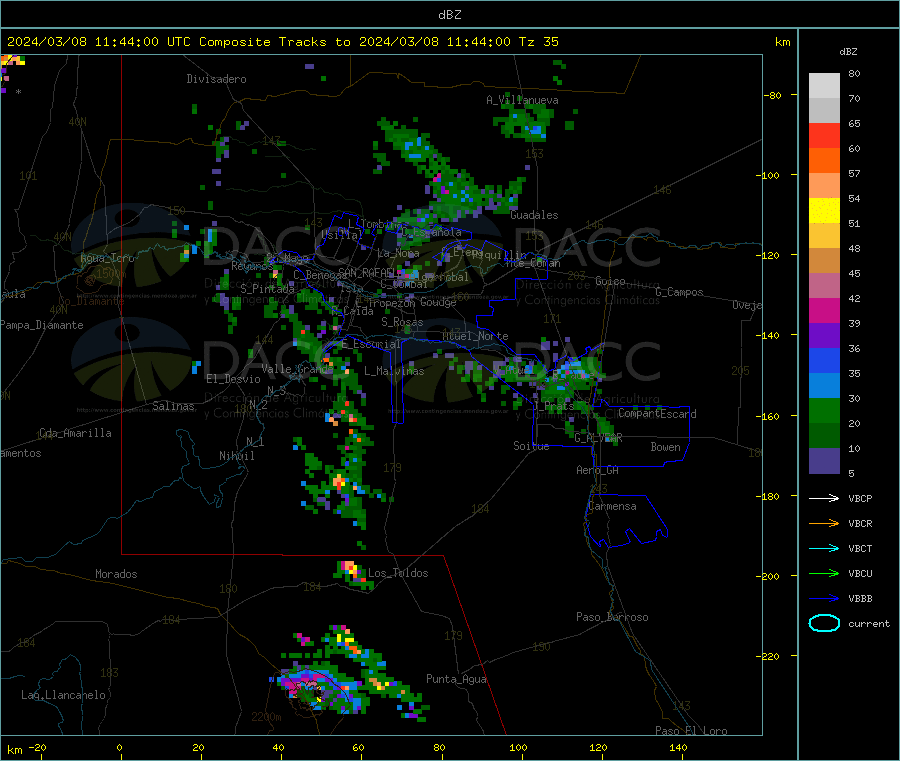Screen dimensions: 900x761
Task: Click the '0' tick on bottom axis
Action: 119,747
